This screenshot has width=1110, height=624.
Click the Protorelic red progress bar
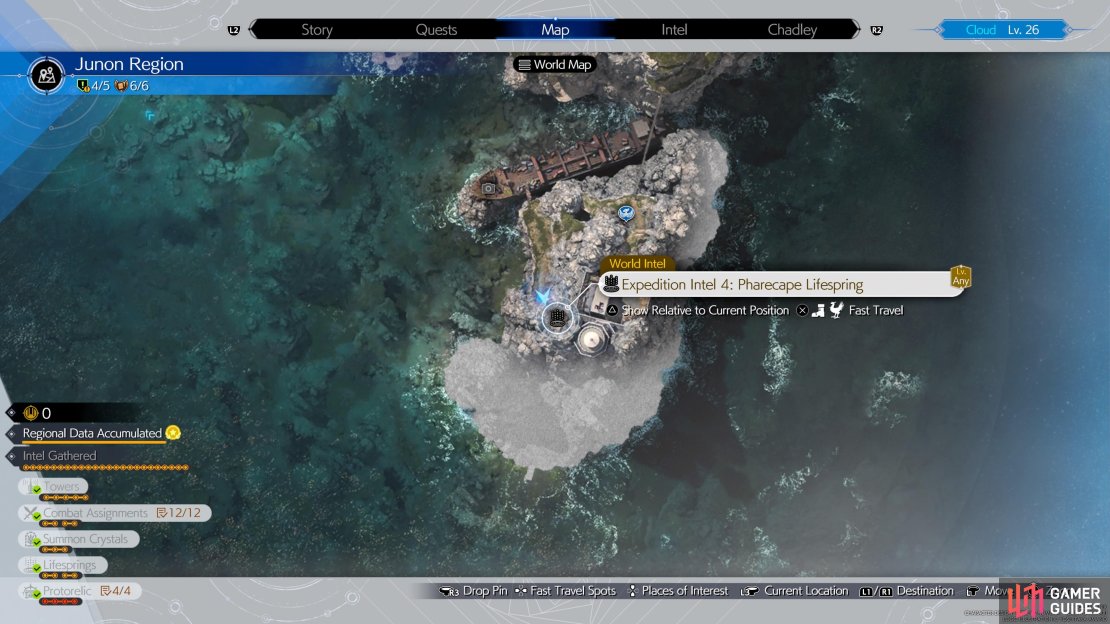click(x=60, y=601)
